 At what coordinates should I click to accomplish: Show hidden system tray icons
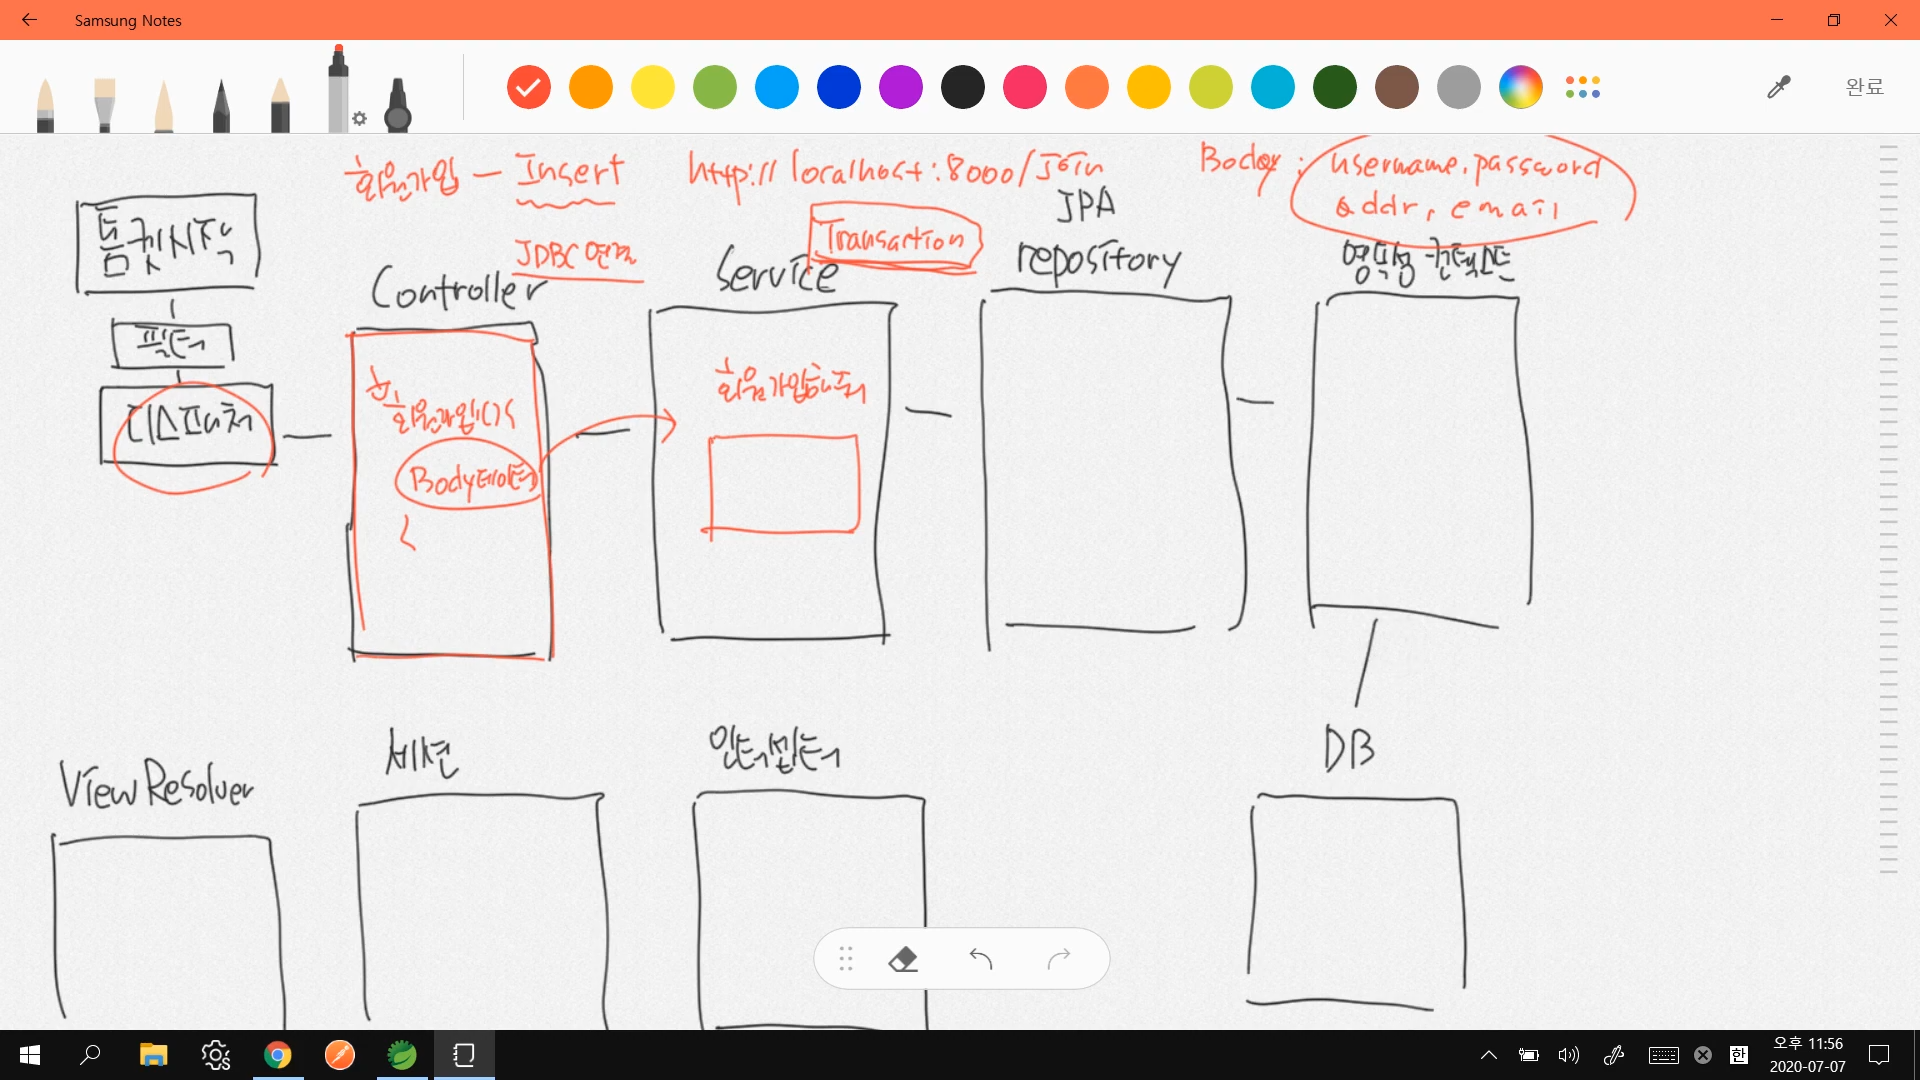[1488, 1055]
